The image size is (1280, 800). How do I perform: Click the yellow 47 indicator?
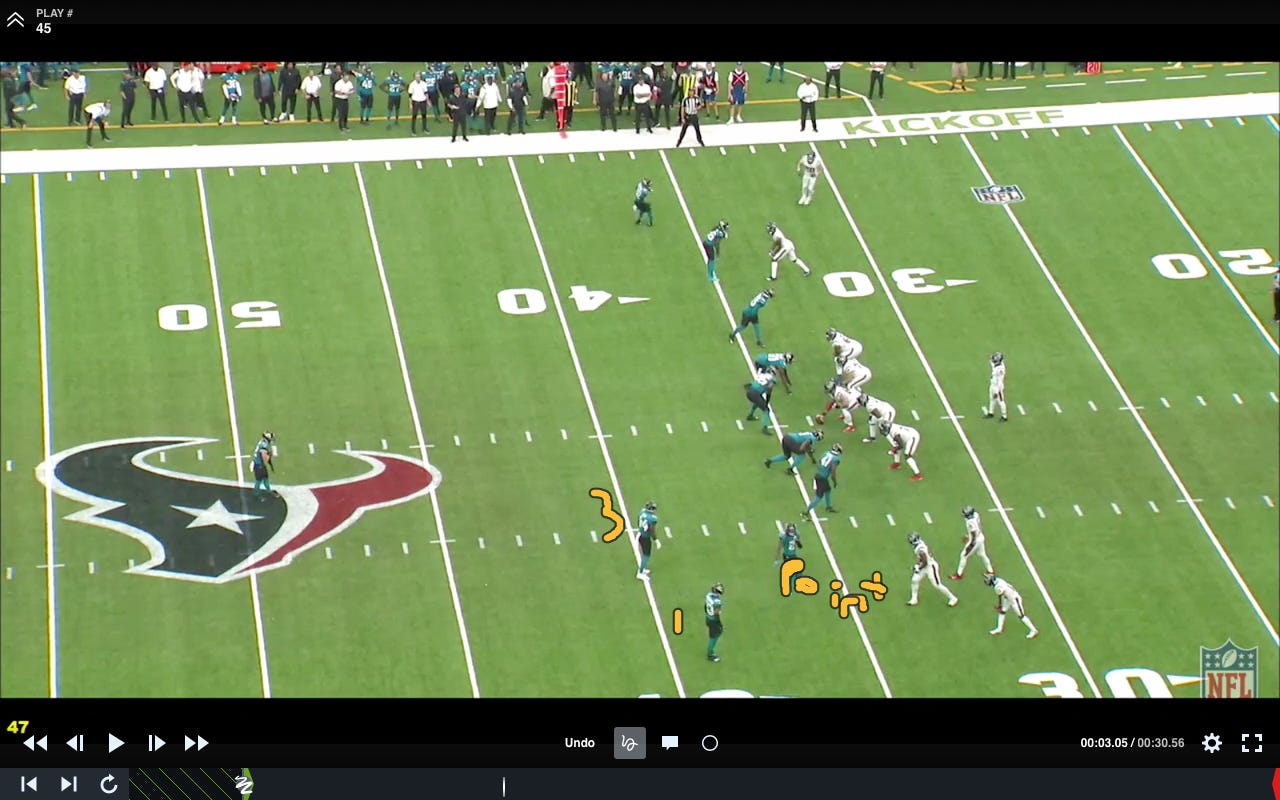click(18, 727)
